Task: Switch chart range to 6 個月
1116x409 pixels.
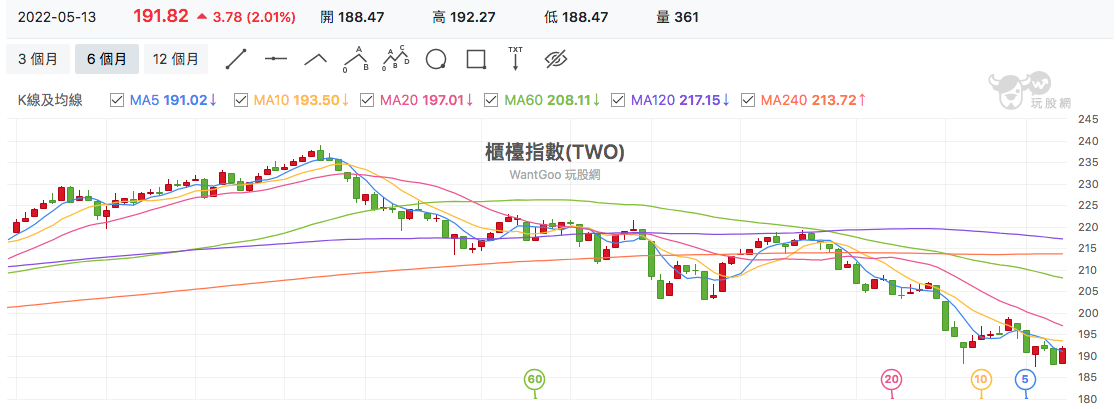Action: click(107, 59)
